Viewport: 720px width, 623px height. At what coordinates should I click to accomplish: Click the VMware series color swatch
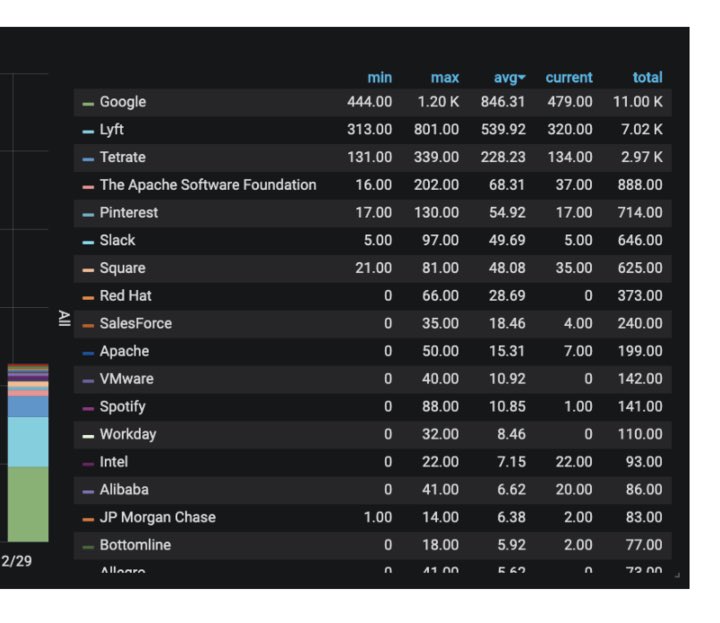click(88, 381)
